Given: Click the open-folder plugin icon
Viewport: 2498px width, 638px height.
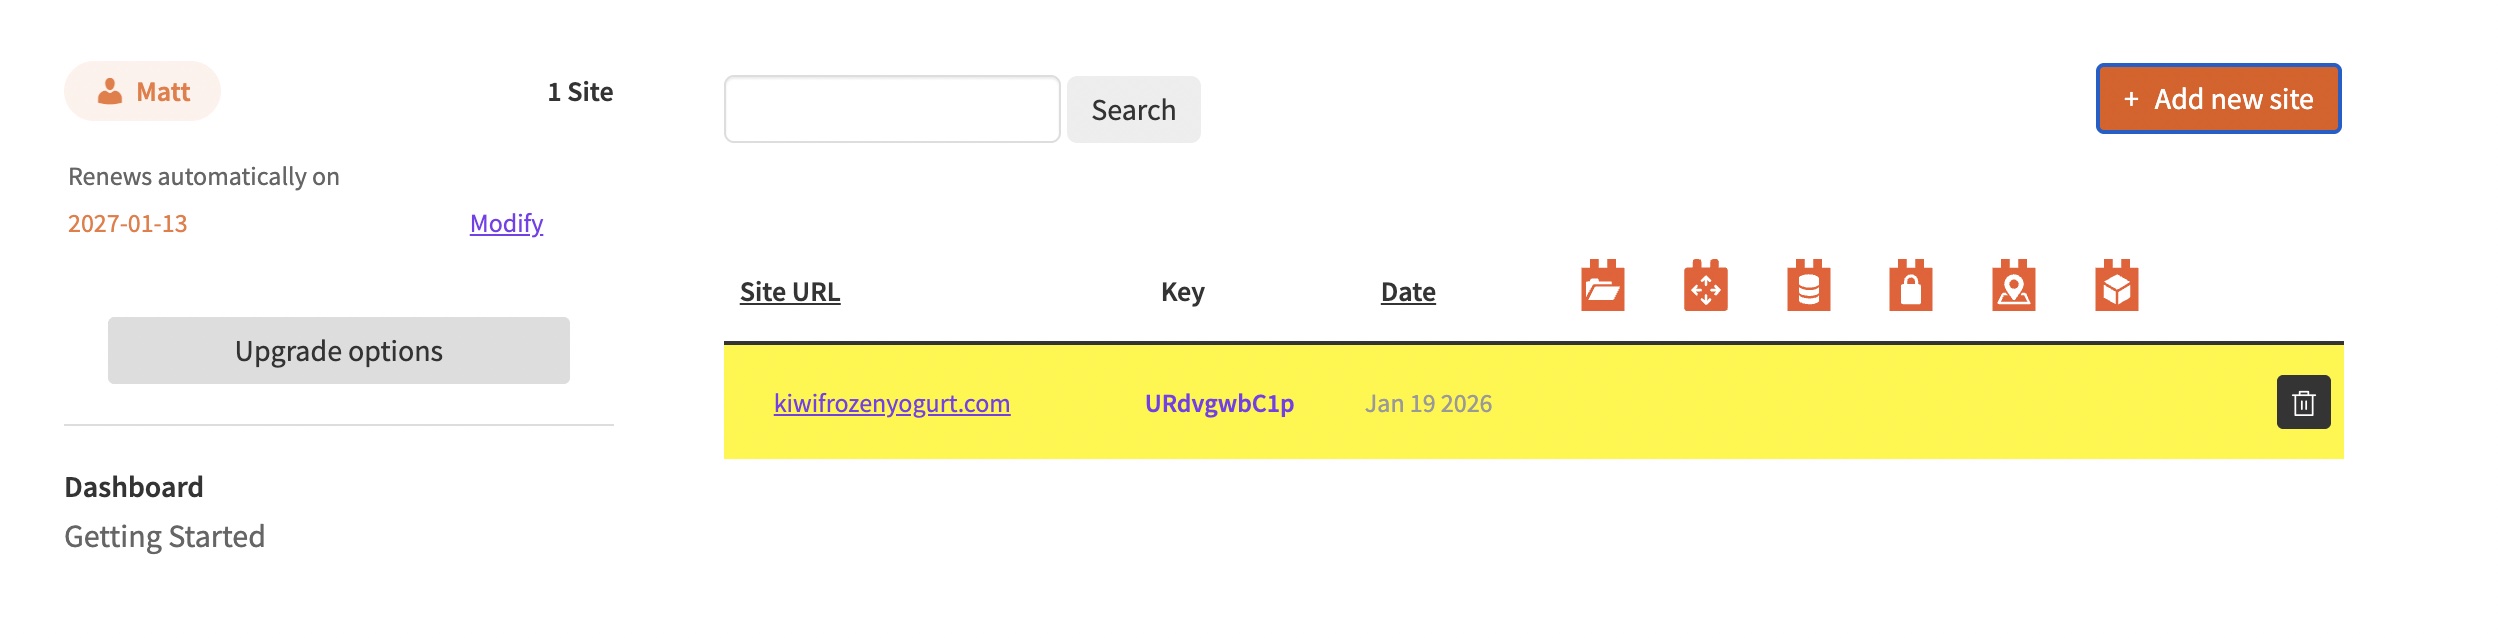Looking at the screenshot, I should tap(1602, 287).
